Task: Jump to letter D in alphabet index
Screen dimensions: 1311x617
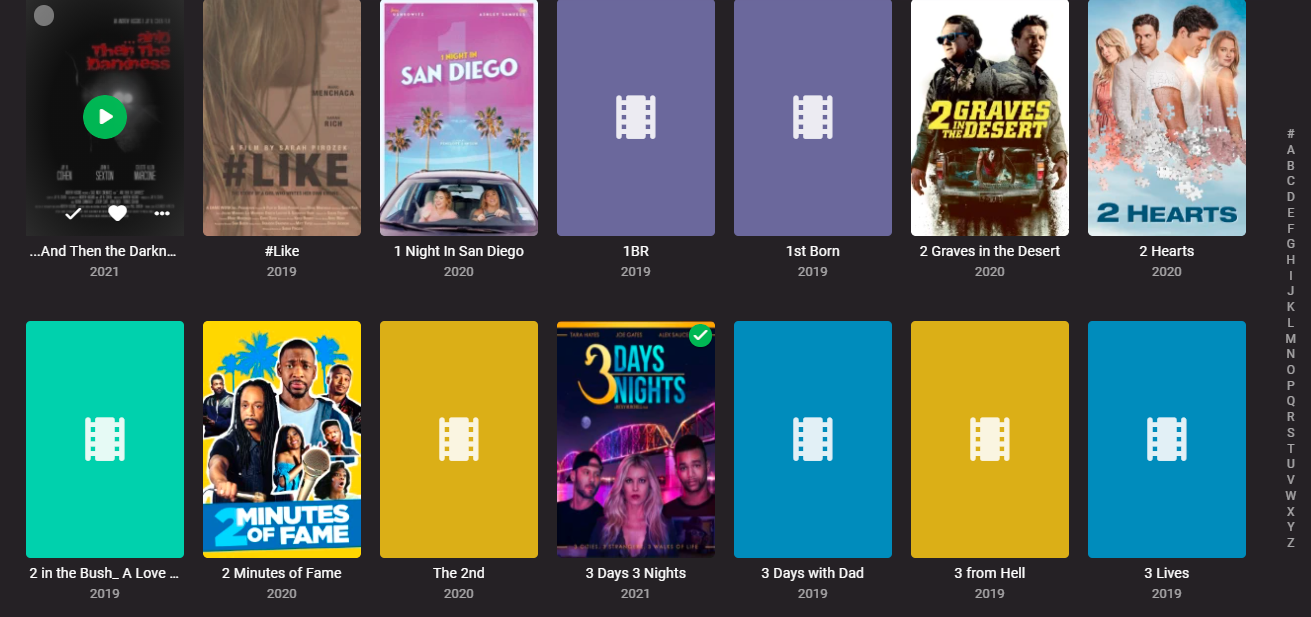Action: click(1291, 197)
